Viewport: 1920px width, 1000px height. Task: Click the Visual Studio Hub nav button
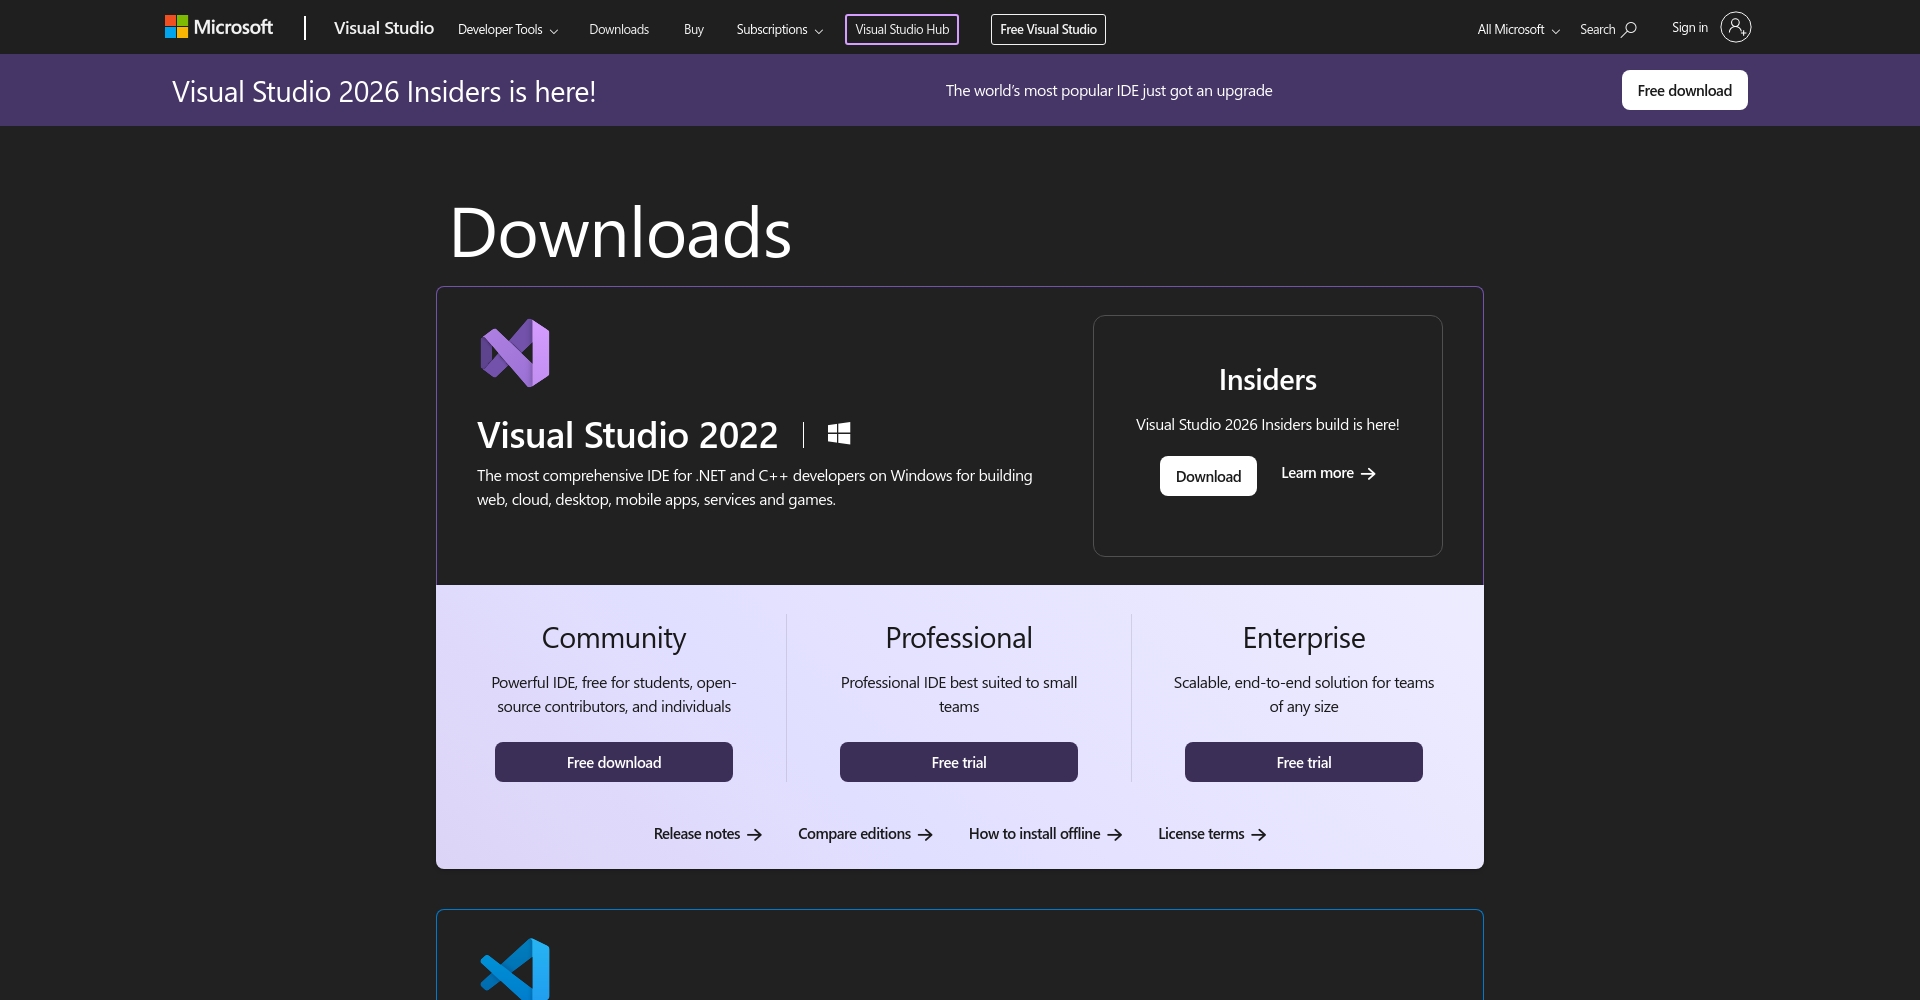click(901, 29)
